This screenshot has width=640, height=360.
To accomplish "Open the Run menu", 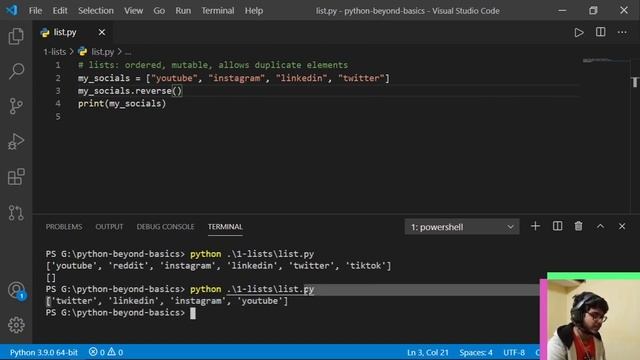I will pos(183,11).
